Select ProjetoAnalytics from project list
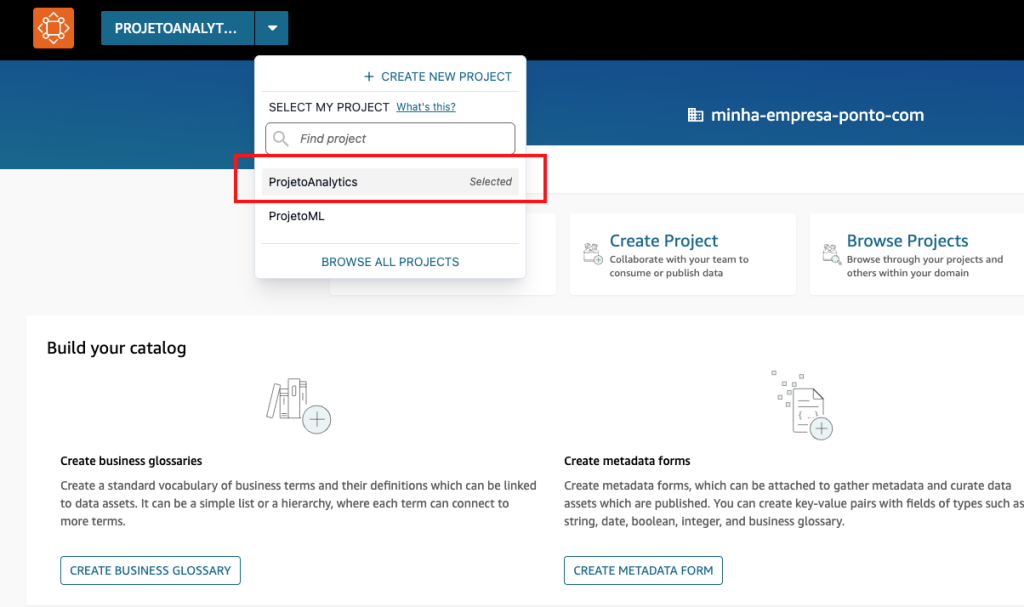The image size is (1024, 607). pos(390,182)
